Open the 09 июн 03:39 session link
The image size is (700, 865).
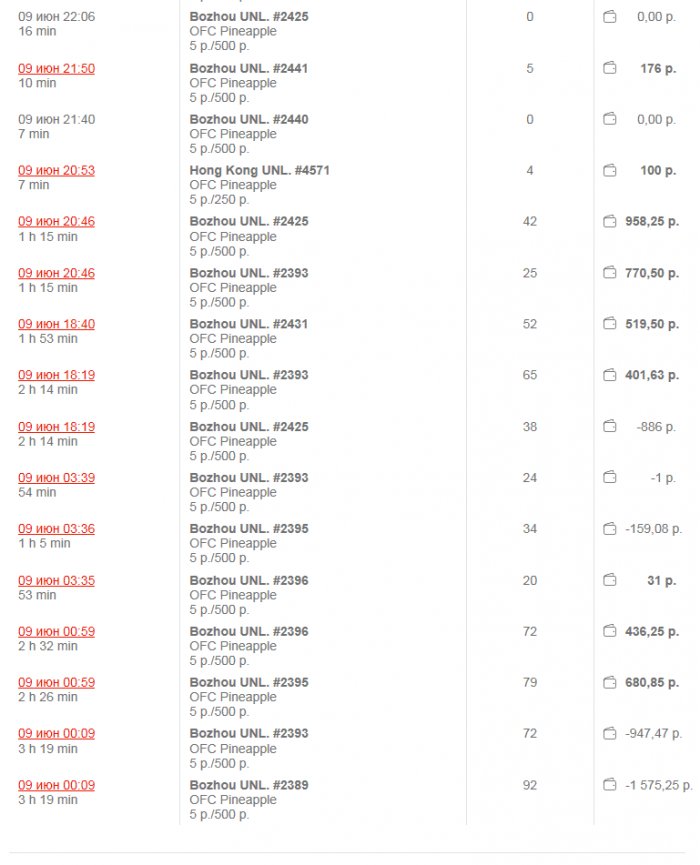(57, 478)
